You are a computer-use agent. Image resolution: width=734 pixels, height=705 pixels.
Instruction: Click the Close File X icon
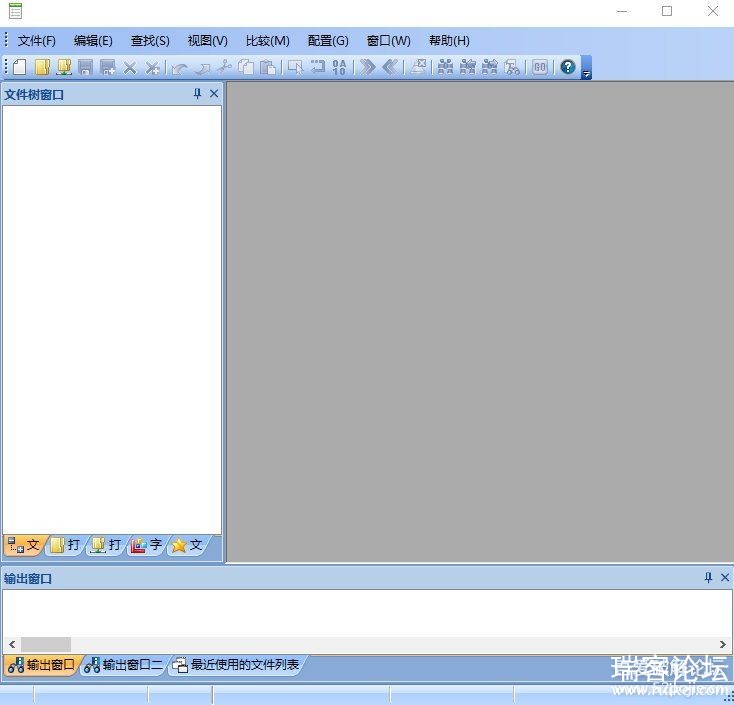point(130,68)
